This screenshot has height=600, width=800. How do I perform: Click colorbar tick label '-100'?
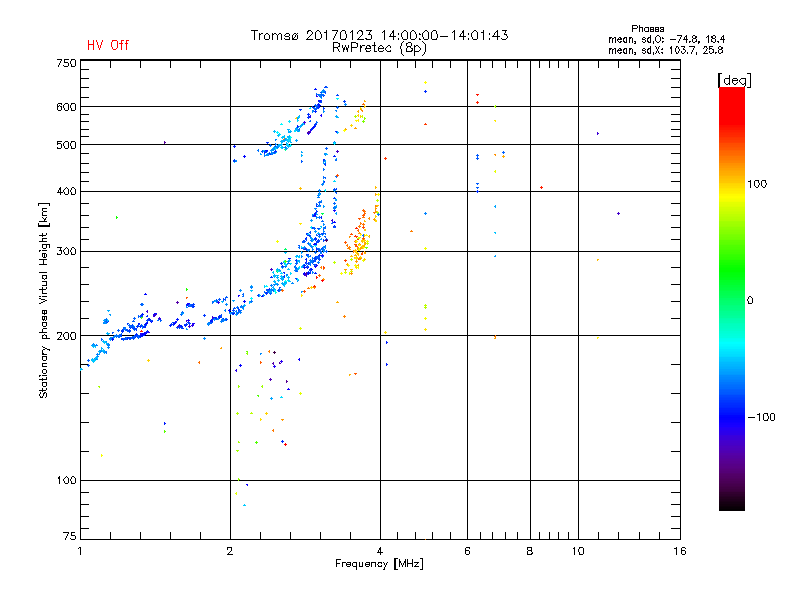pyautogui.click(x=761, y=417)
